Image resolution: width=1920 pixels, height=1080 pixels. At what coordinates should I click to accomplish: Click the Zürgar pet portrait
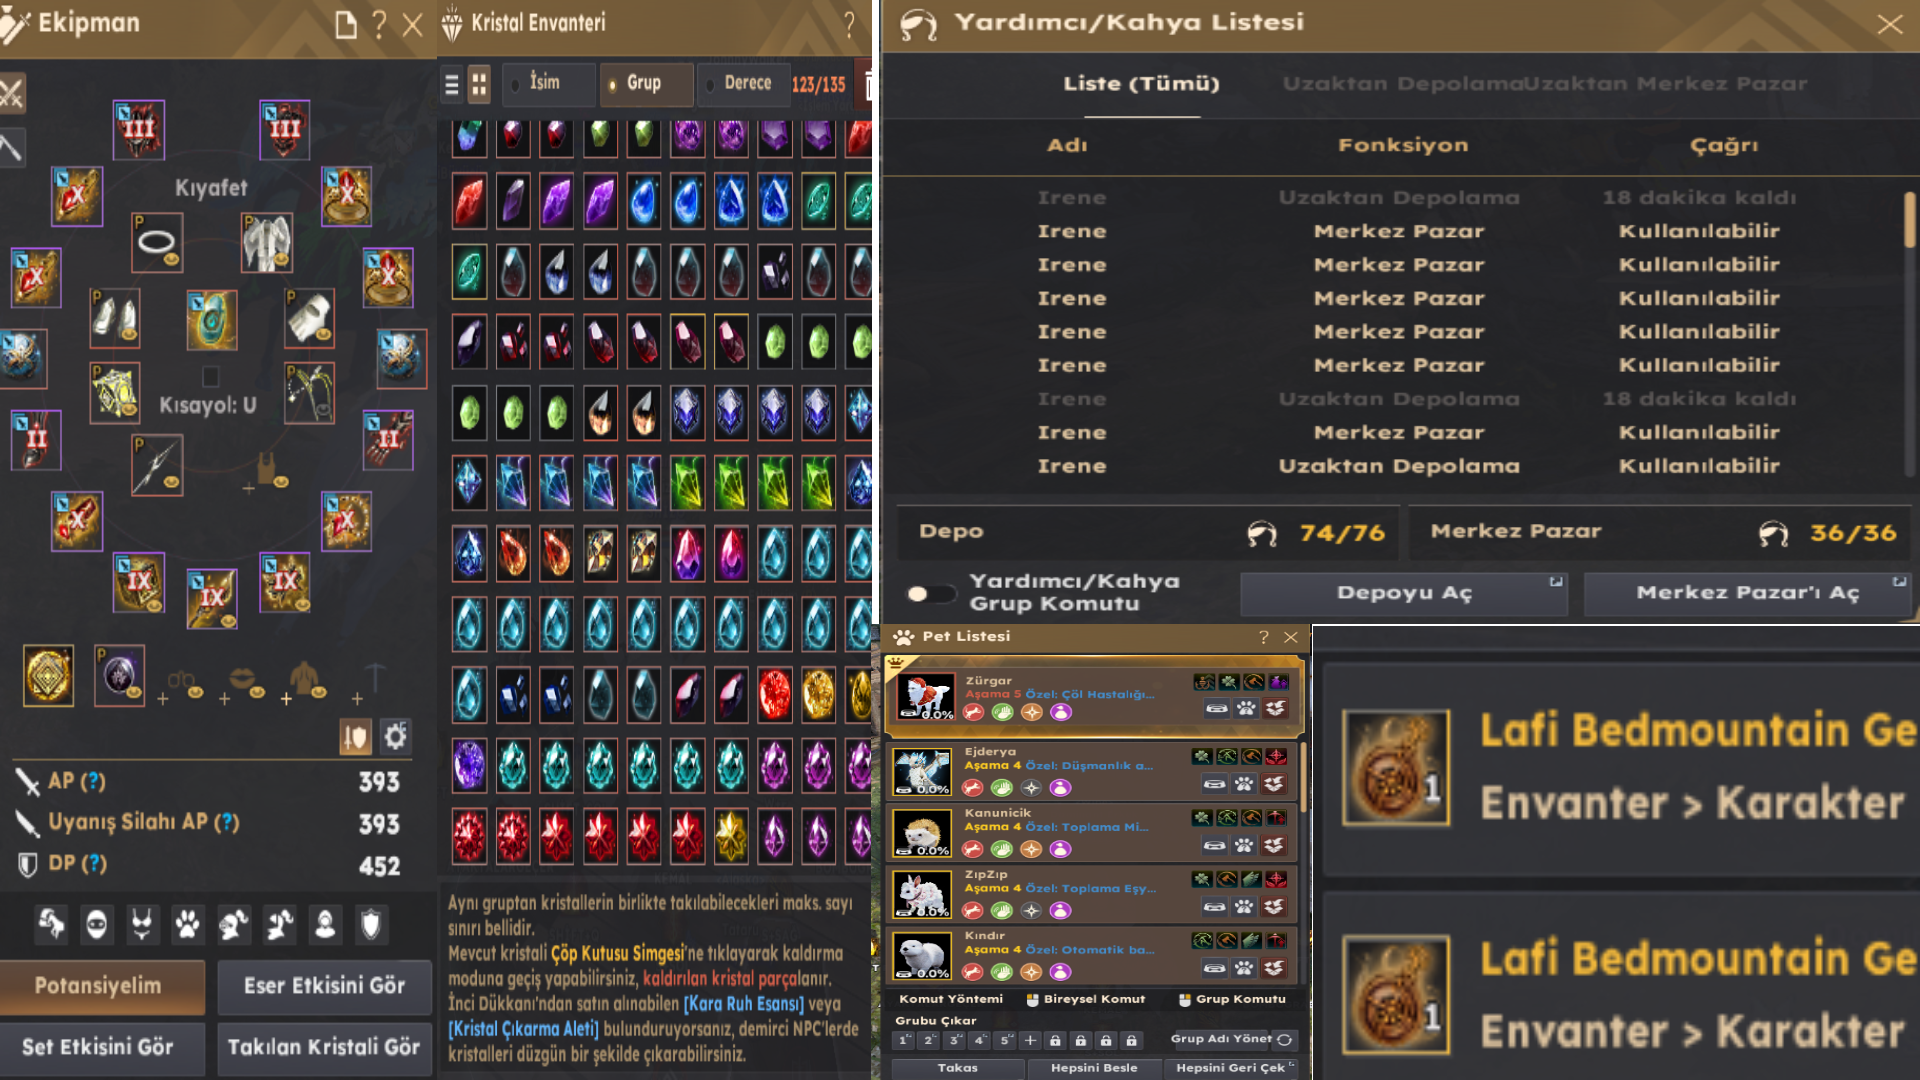925,695
